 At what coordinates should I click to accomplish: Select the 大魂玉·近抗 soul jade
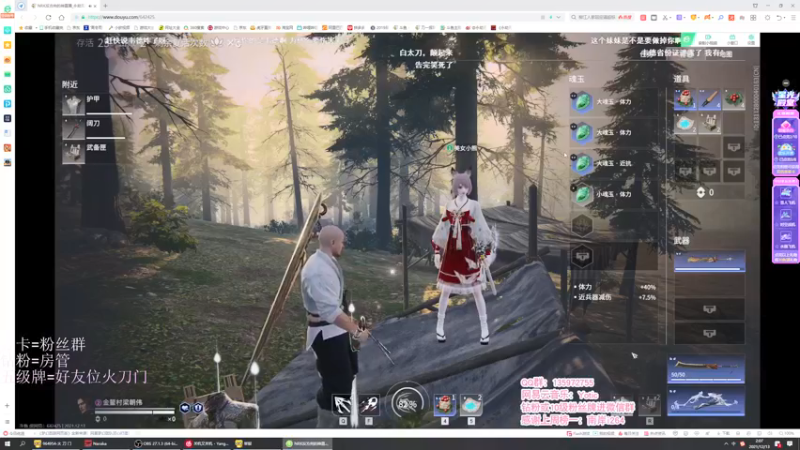point(614,164)
